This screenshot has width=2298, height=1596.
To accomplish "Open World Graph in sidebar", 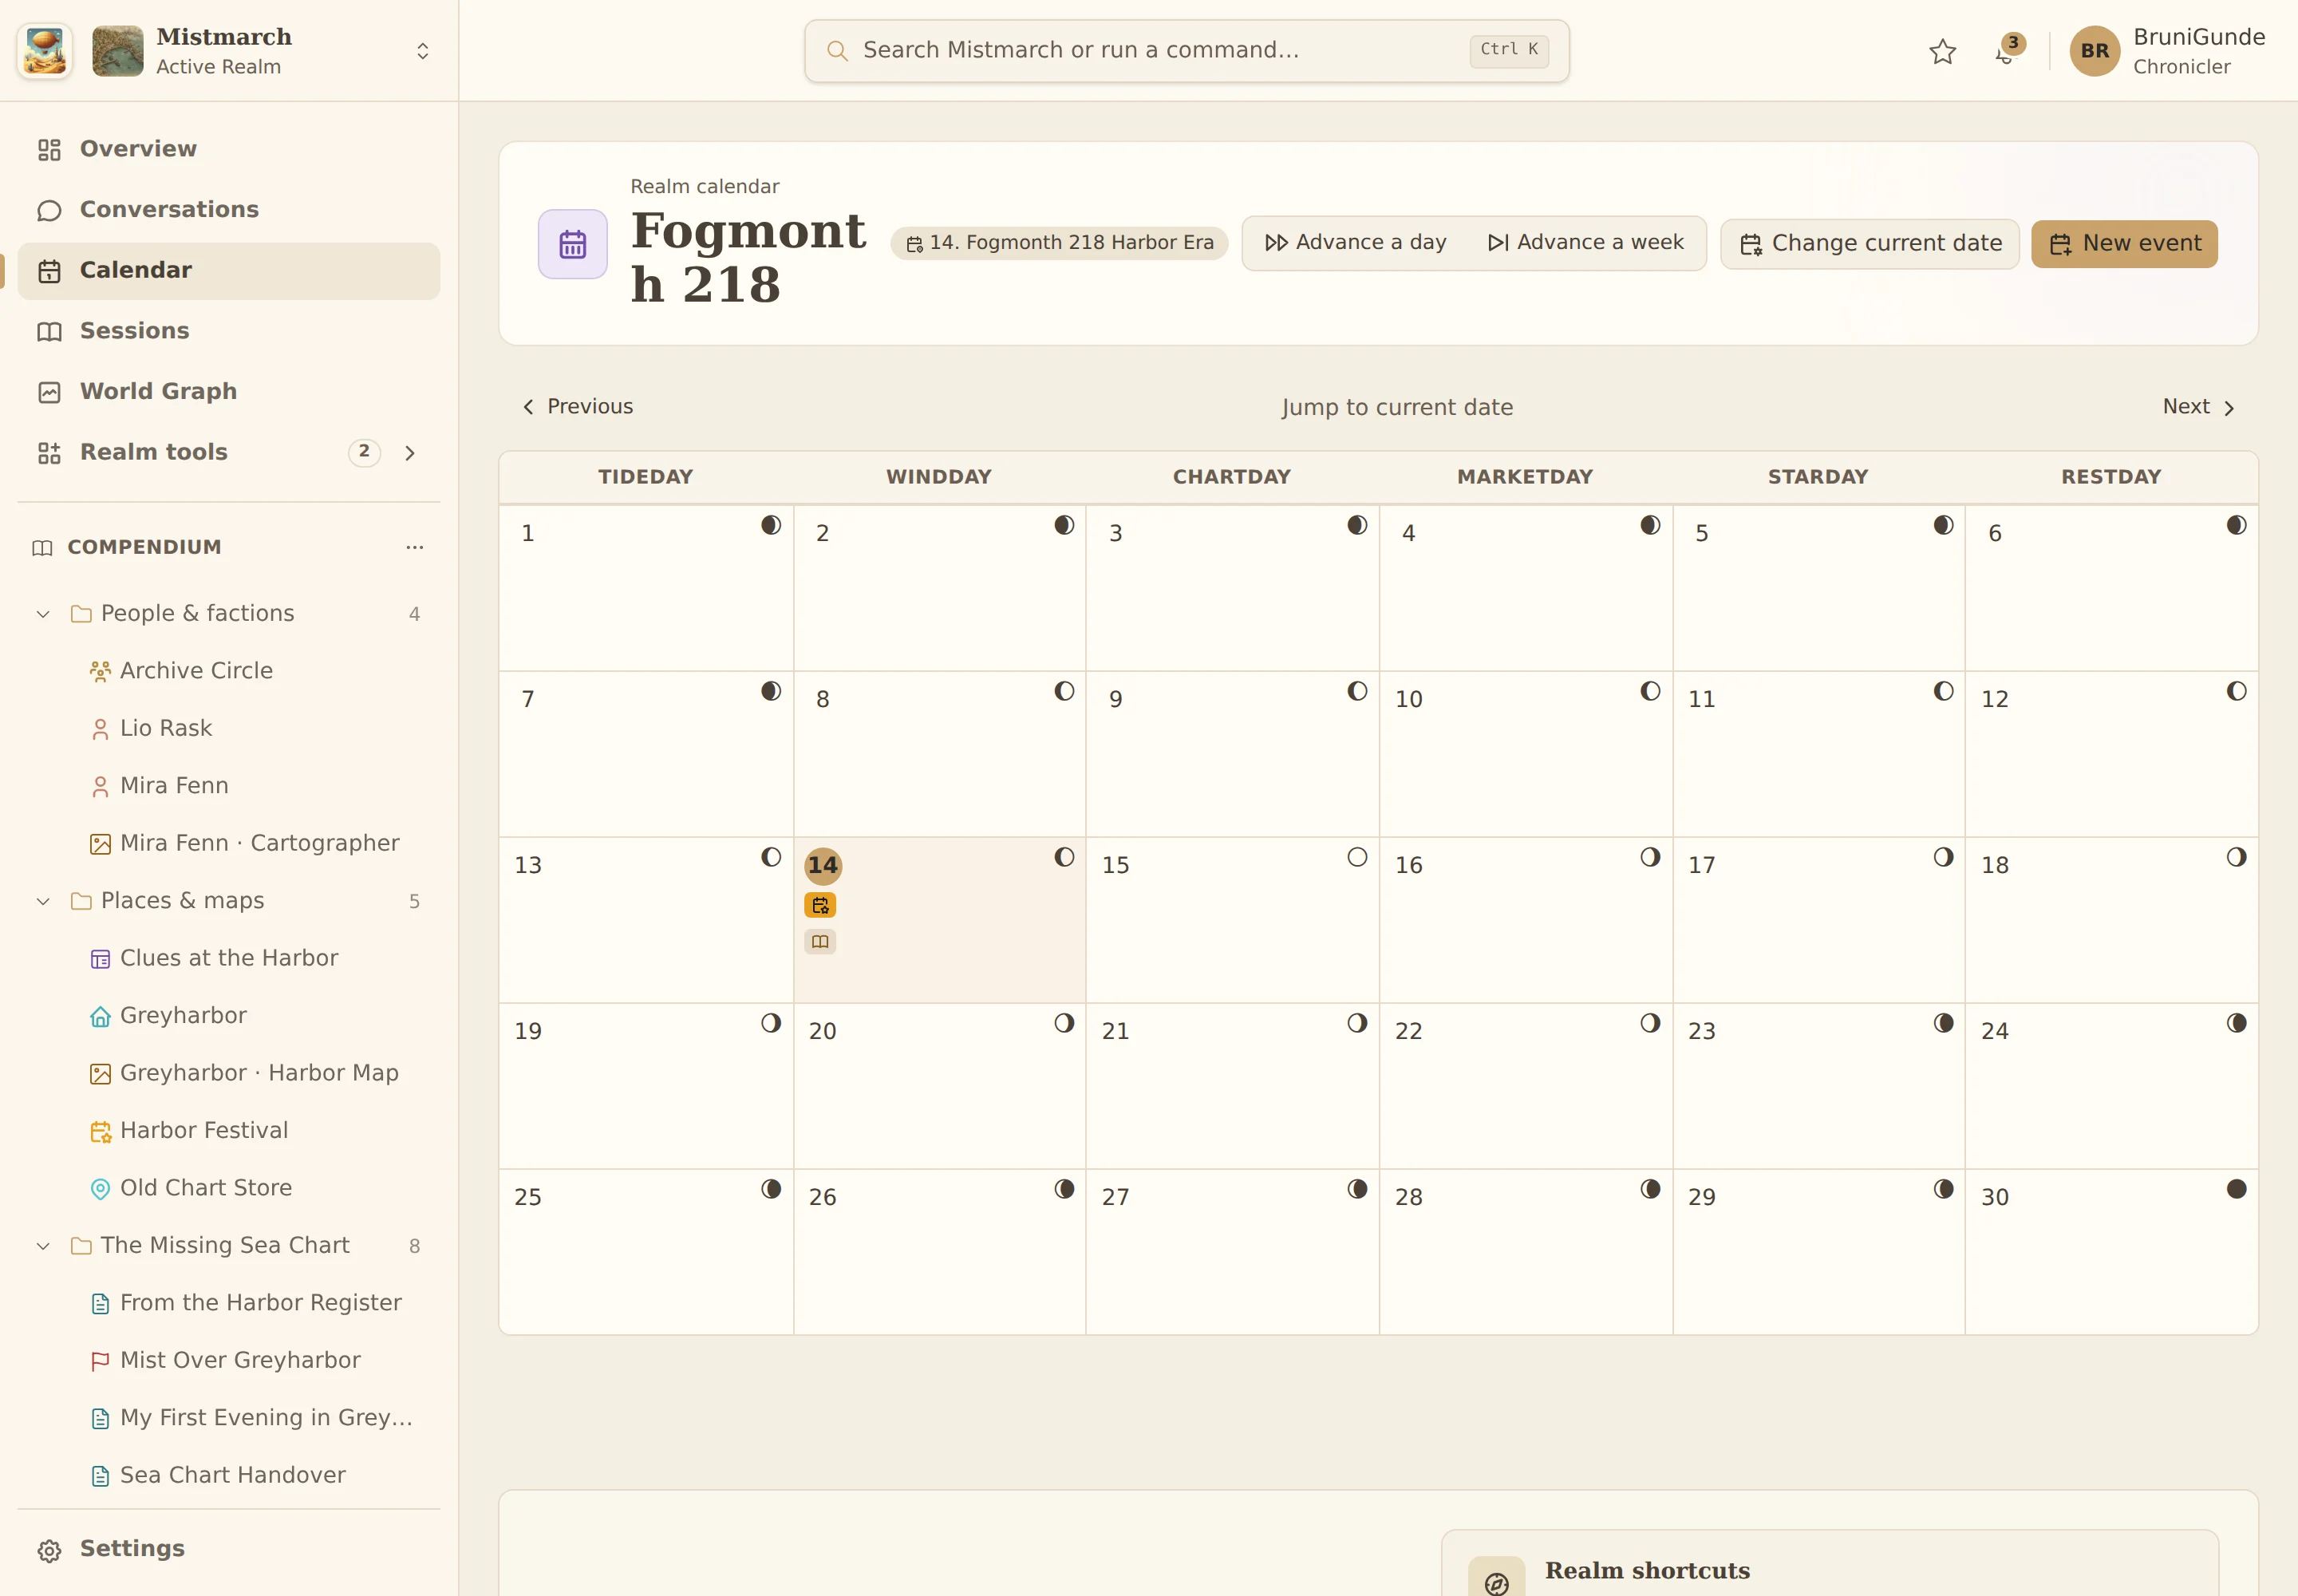I will click(x=229, y=392).
